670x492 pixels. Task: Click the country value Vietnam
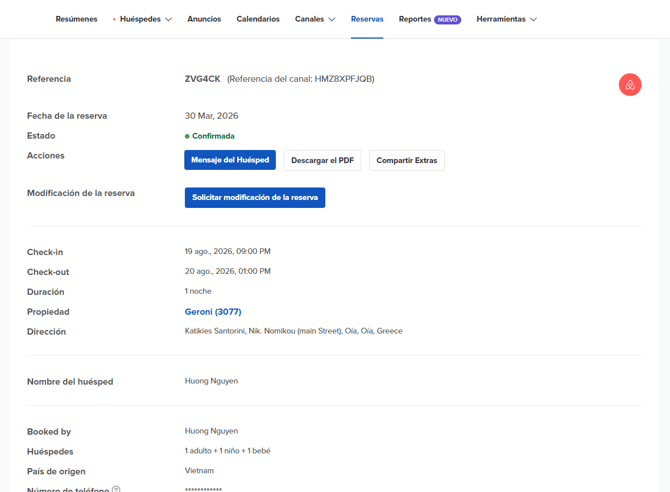coord(199,471)
